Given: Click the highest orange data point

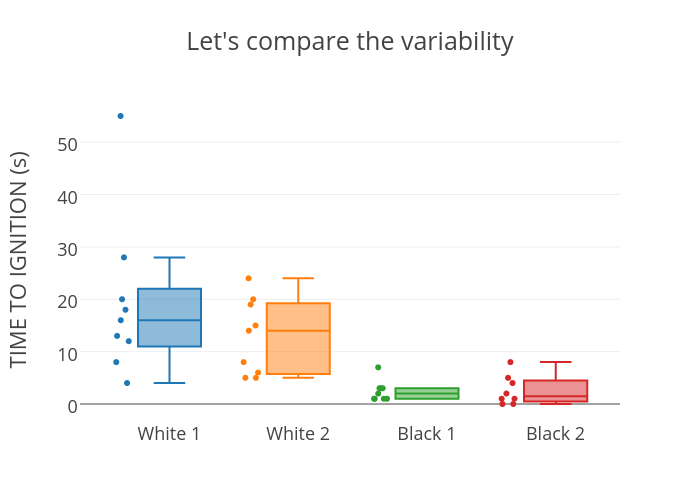Looking at the screenshot, I should point(249,278).
